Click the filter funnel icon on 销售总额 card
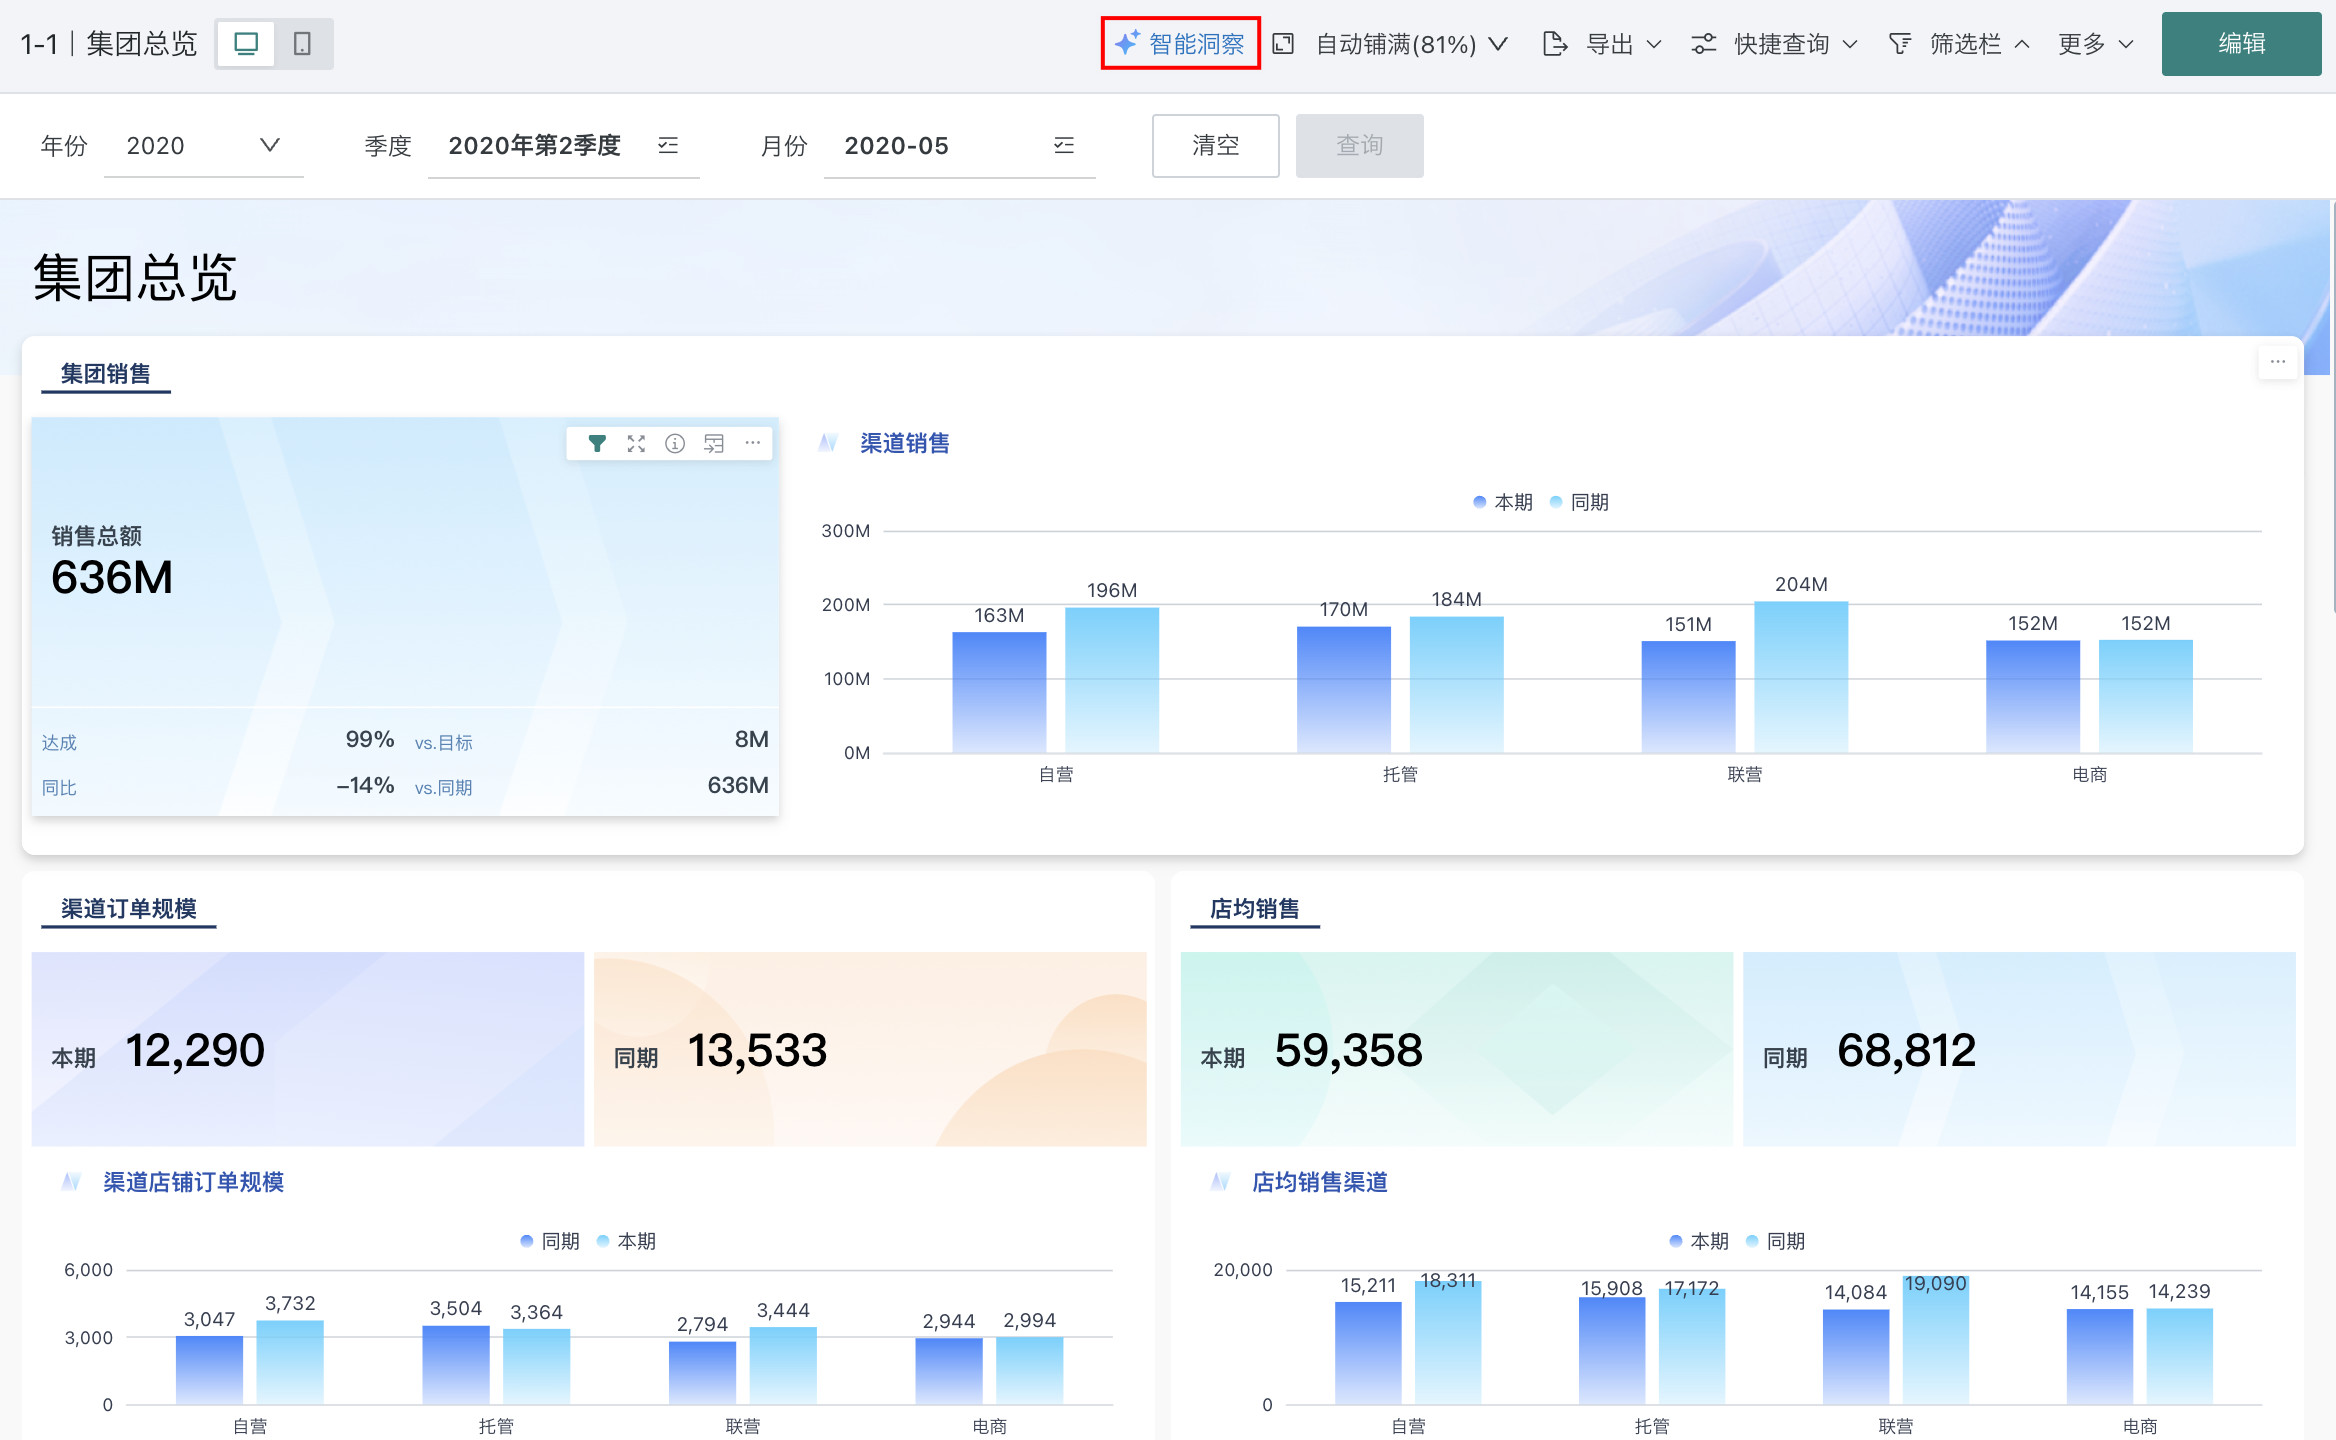This screenshot has height=1440, width=2336. pos(597,443)
